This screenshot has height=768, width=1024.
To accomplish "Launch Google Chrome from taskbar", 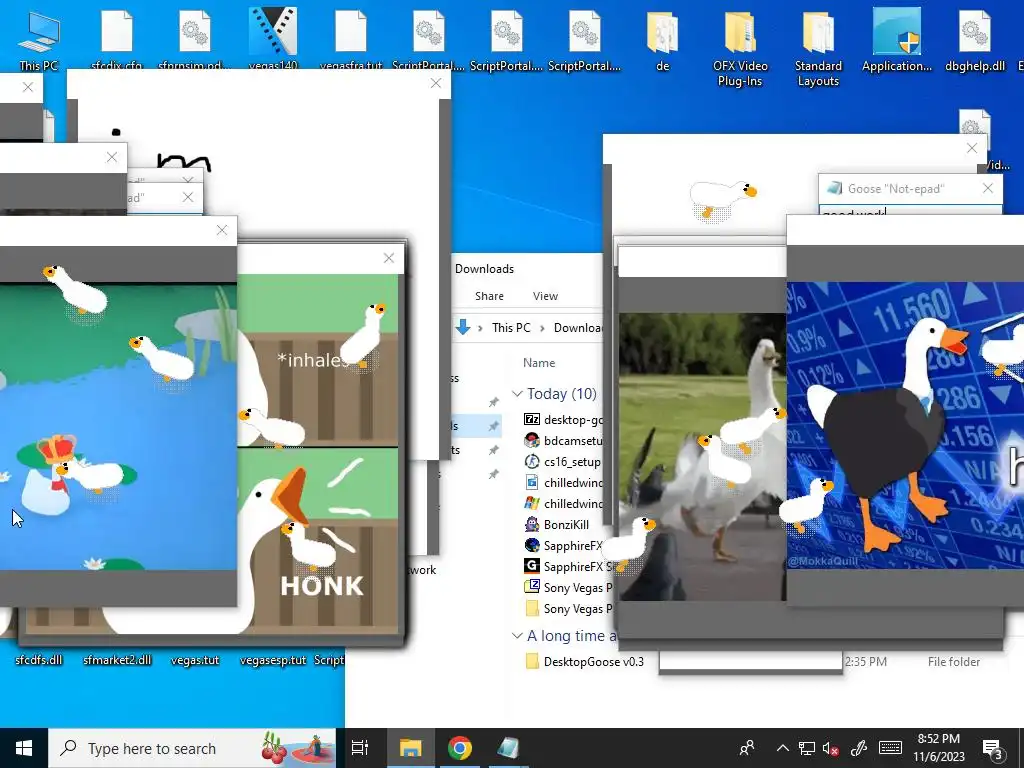I will pyautogui.click(x=460, y=748).
